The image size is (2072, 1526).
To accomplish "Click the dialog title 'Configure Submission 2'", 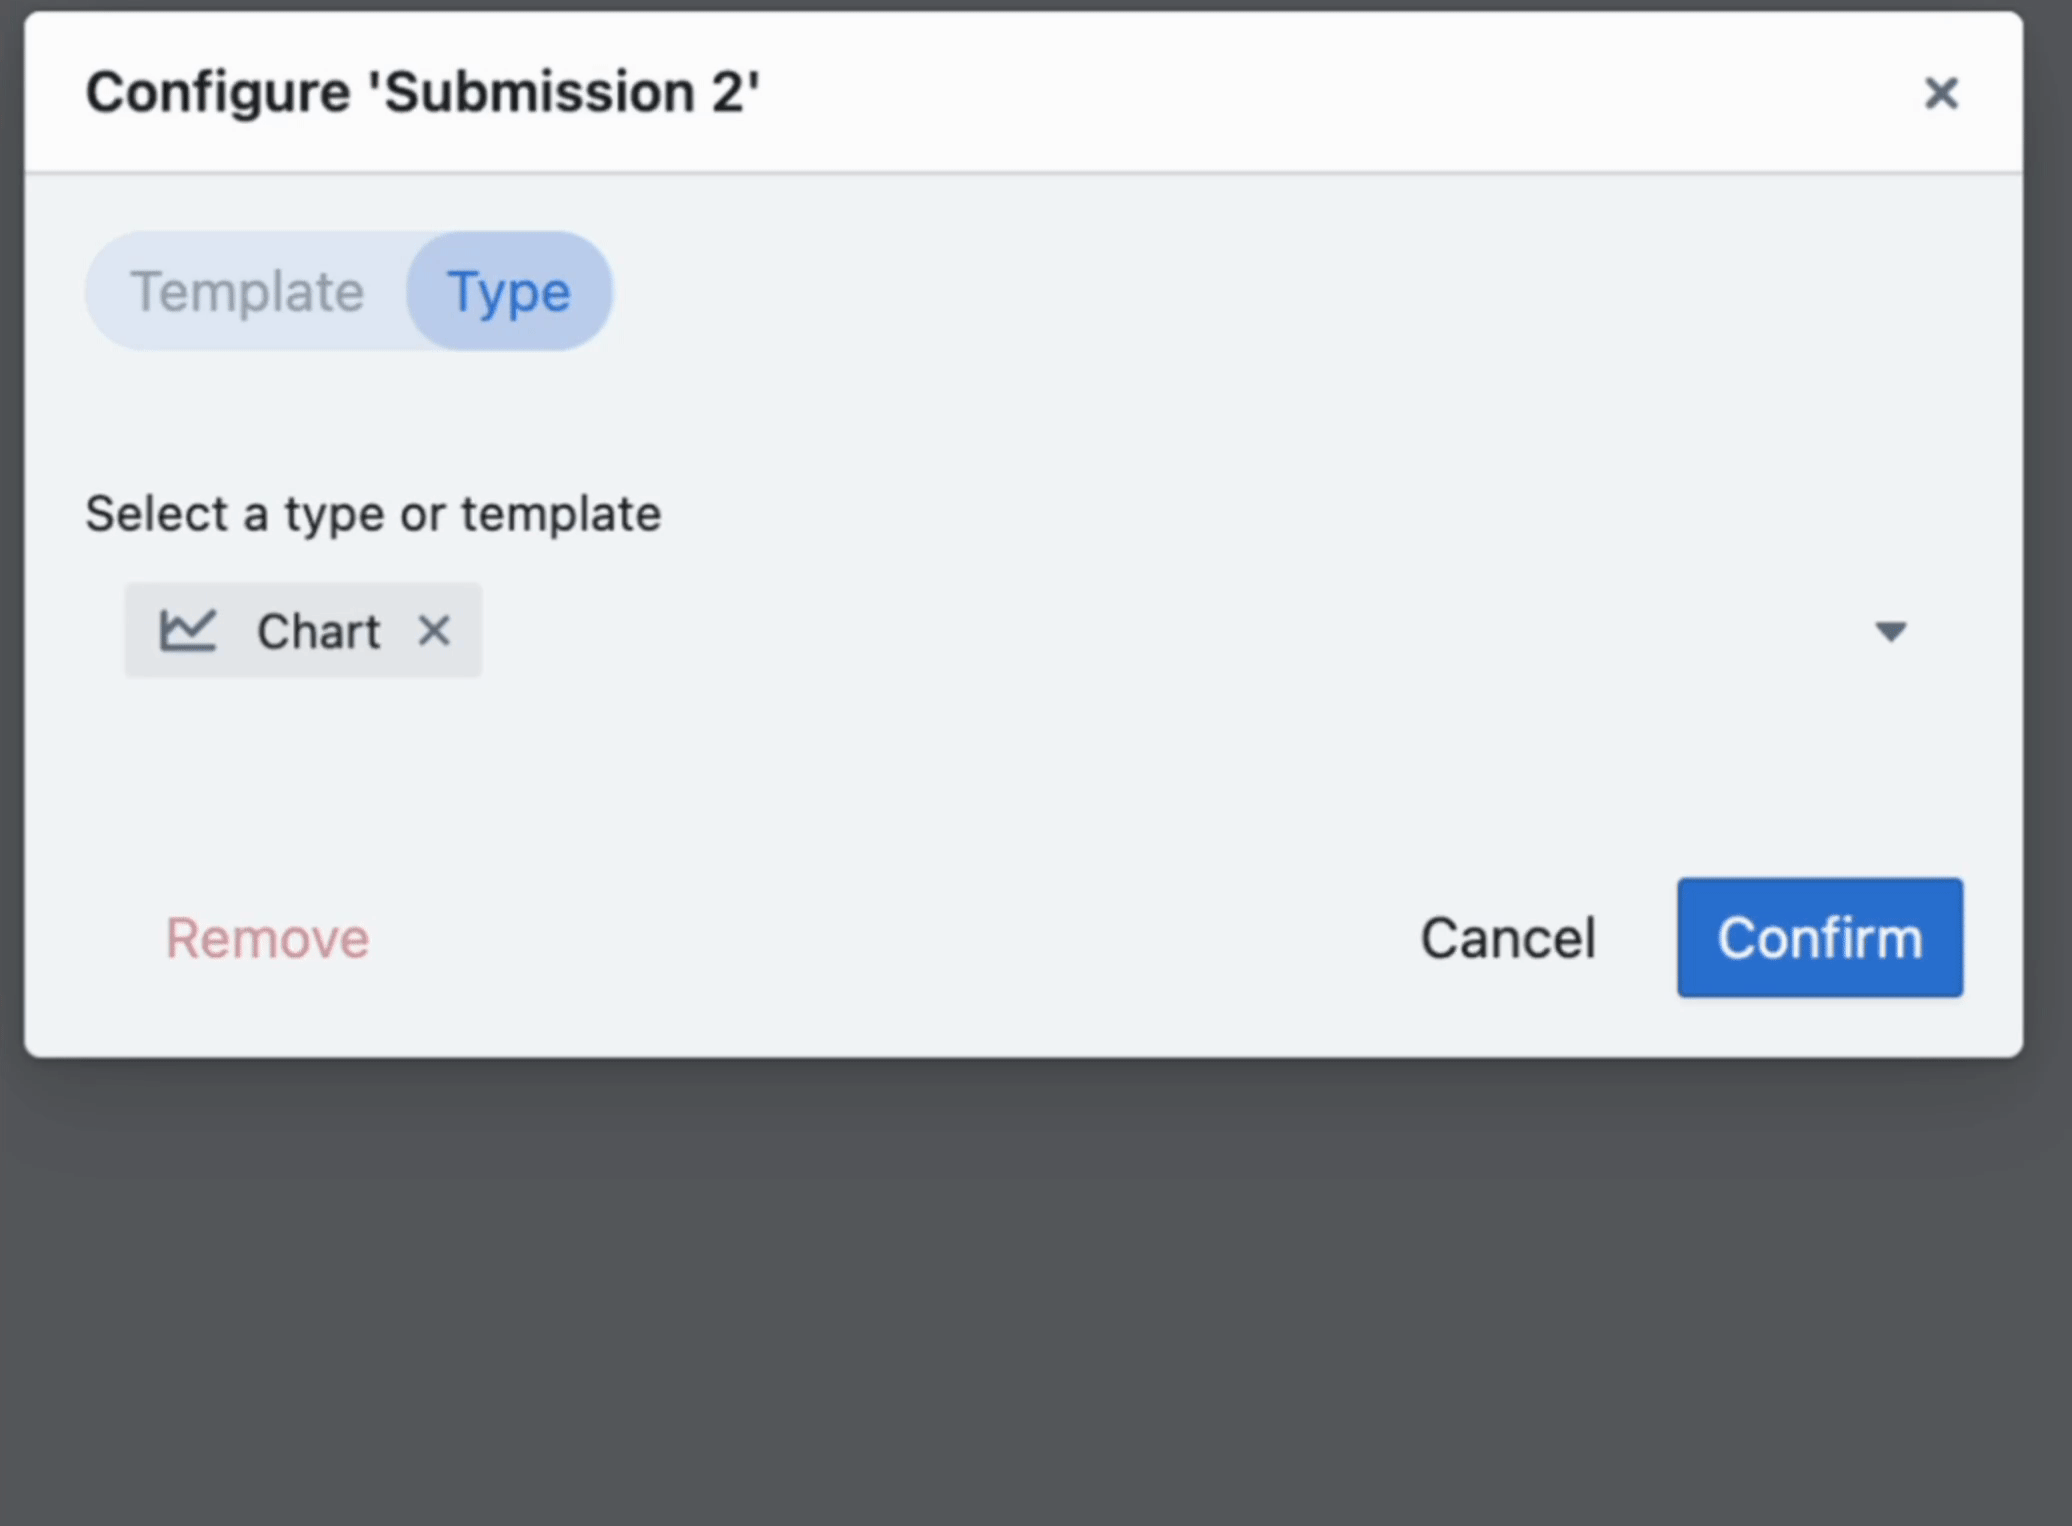I will tap(422, 92).
